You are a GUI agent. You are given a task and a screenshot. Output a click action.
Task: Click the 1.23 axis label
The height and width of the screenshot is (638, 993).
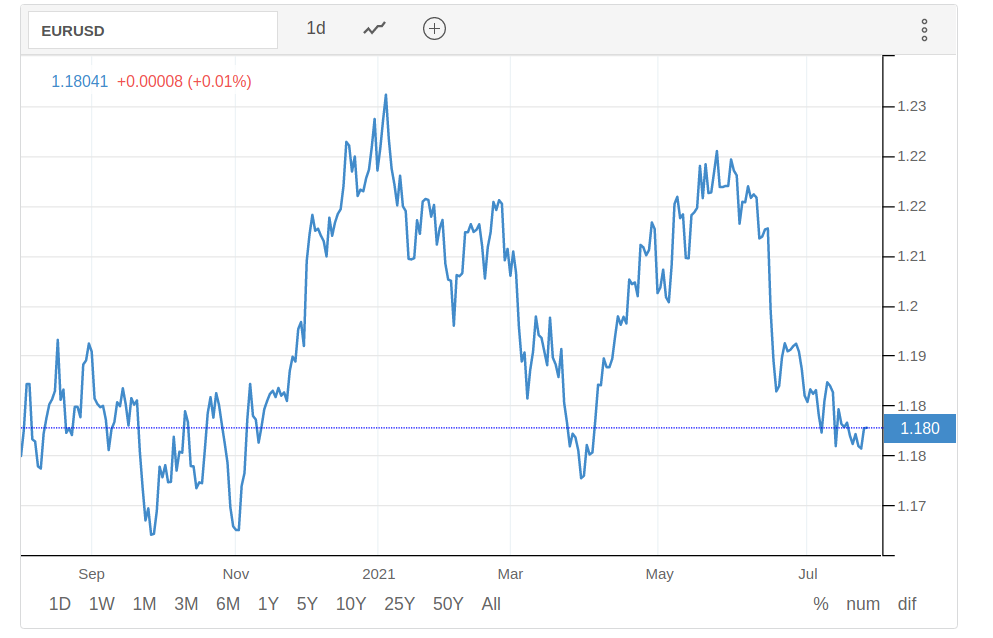coord(912,106)
